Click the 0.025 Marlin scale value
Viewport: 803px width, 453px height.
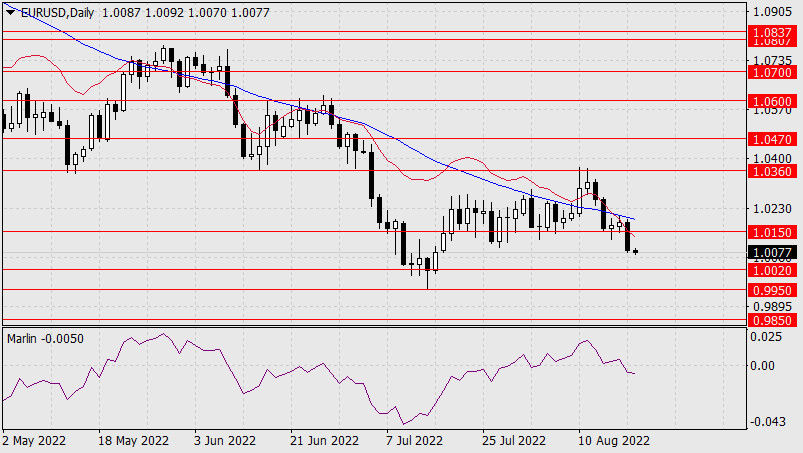pos(766,337)
